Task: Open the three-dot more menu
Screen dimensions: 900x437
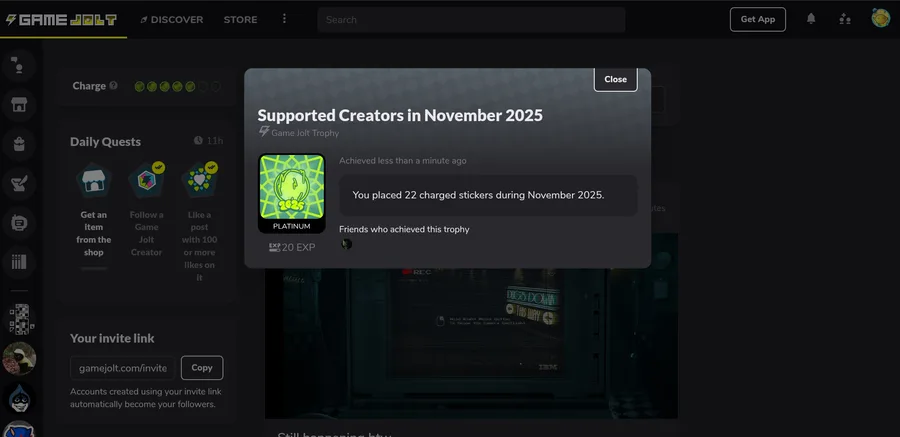Action: (x=284, y=19)
